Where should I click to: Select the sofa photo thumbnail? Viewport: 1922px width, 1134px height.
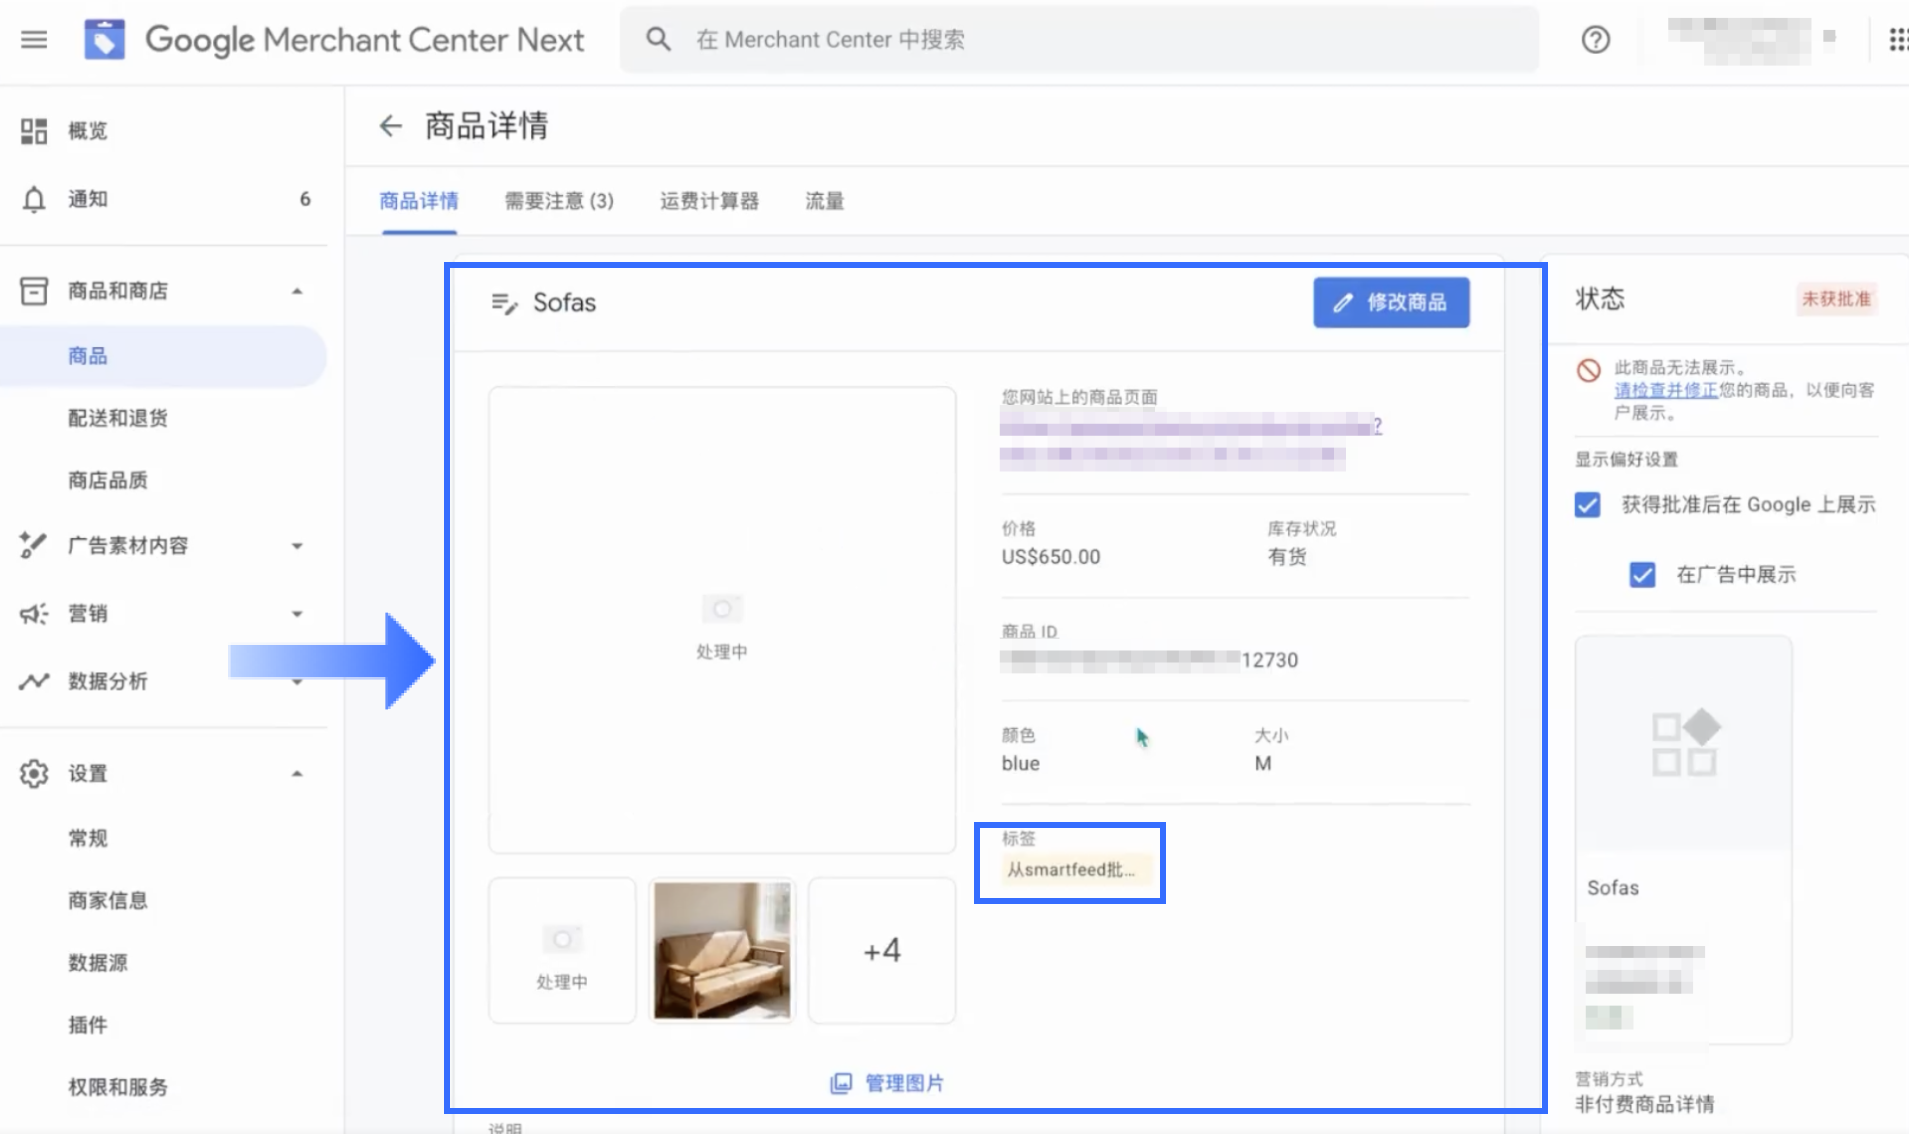[x=722, y=950]
